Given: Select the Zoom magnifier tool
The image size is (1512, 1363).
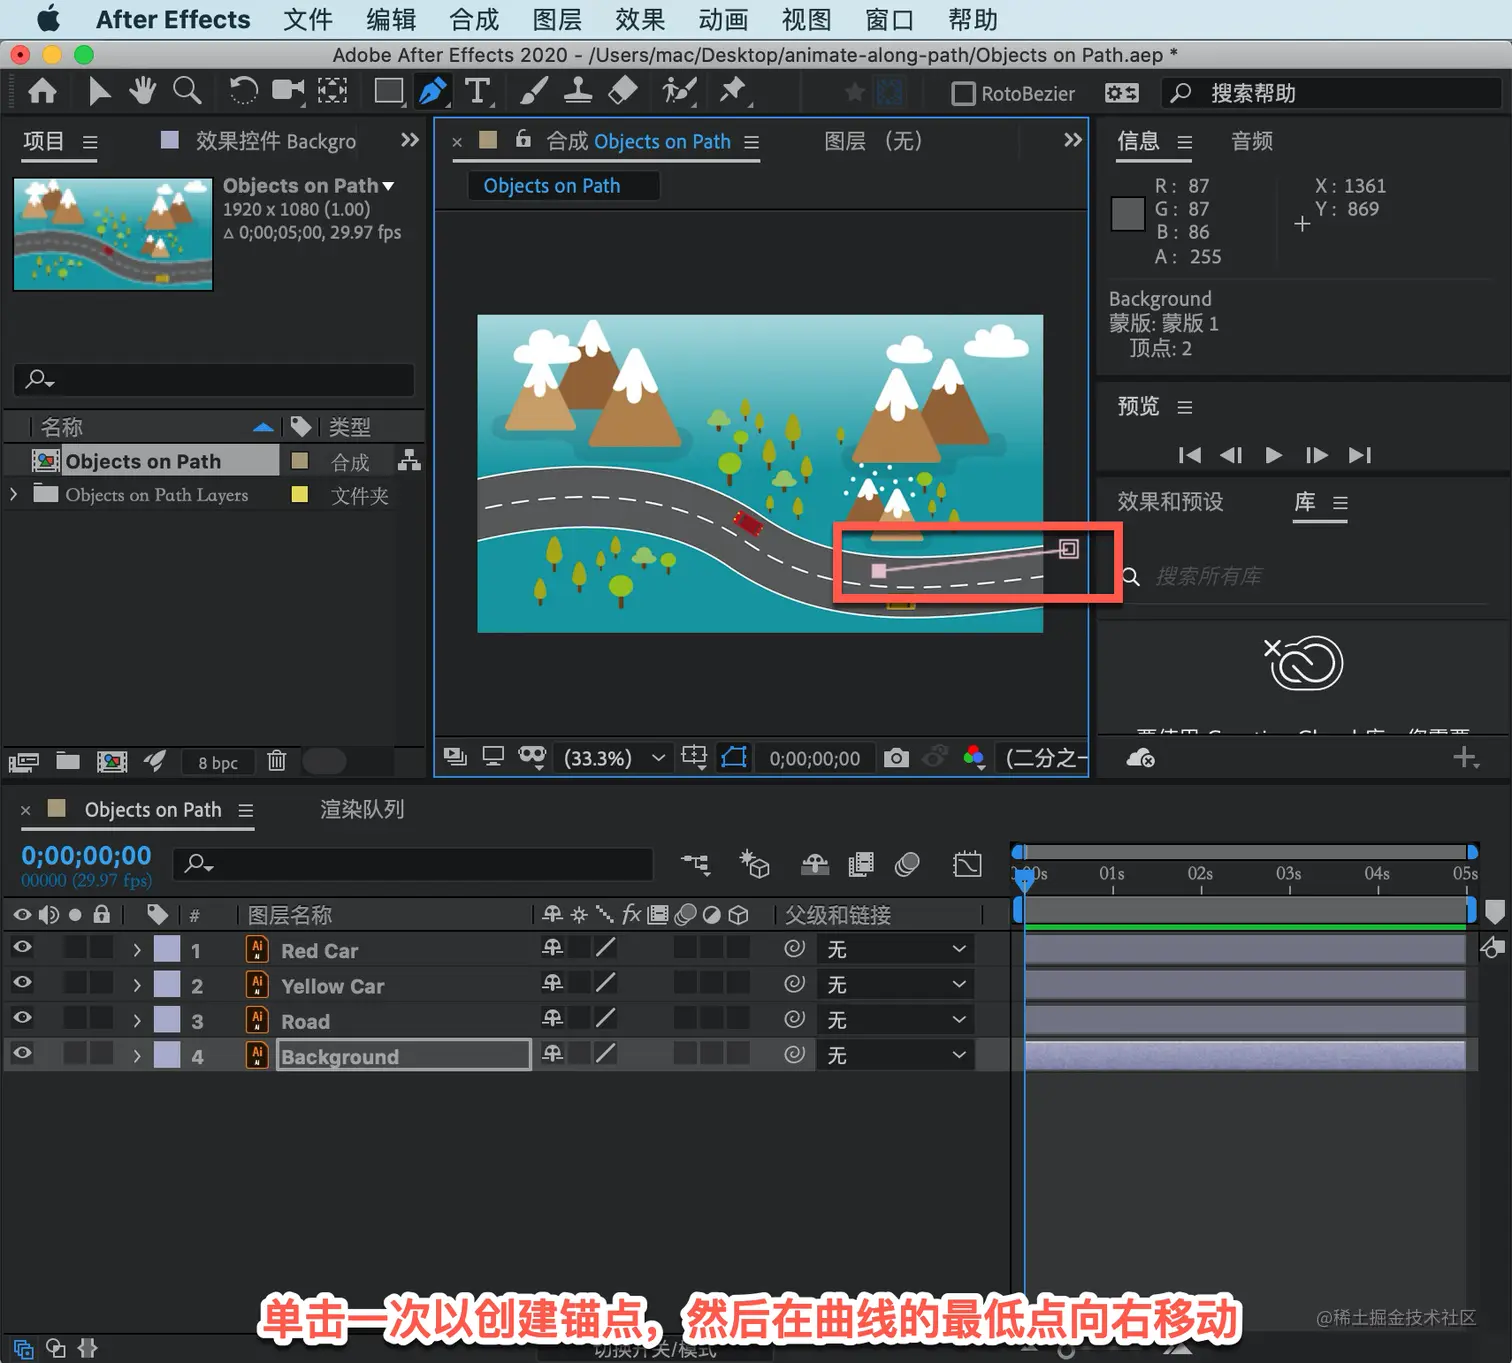Looking at the screenshot, I should (187, 92).
